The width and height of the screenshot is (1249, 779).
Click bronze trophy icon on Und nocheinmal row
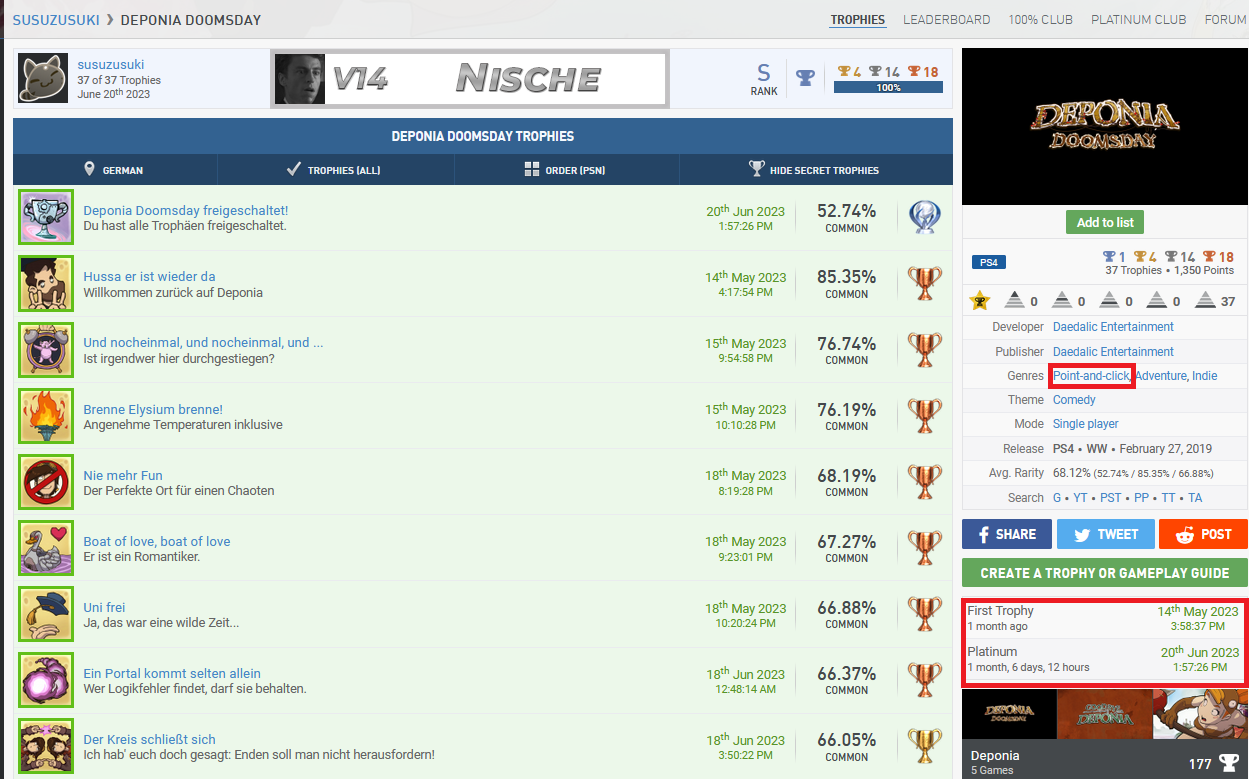[925, 349]
